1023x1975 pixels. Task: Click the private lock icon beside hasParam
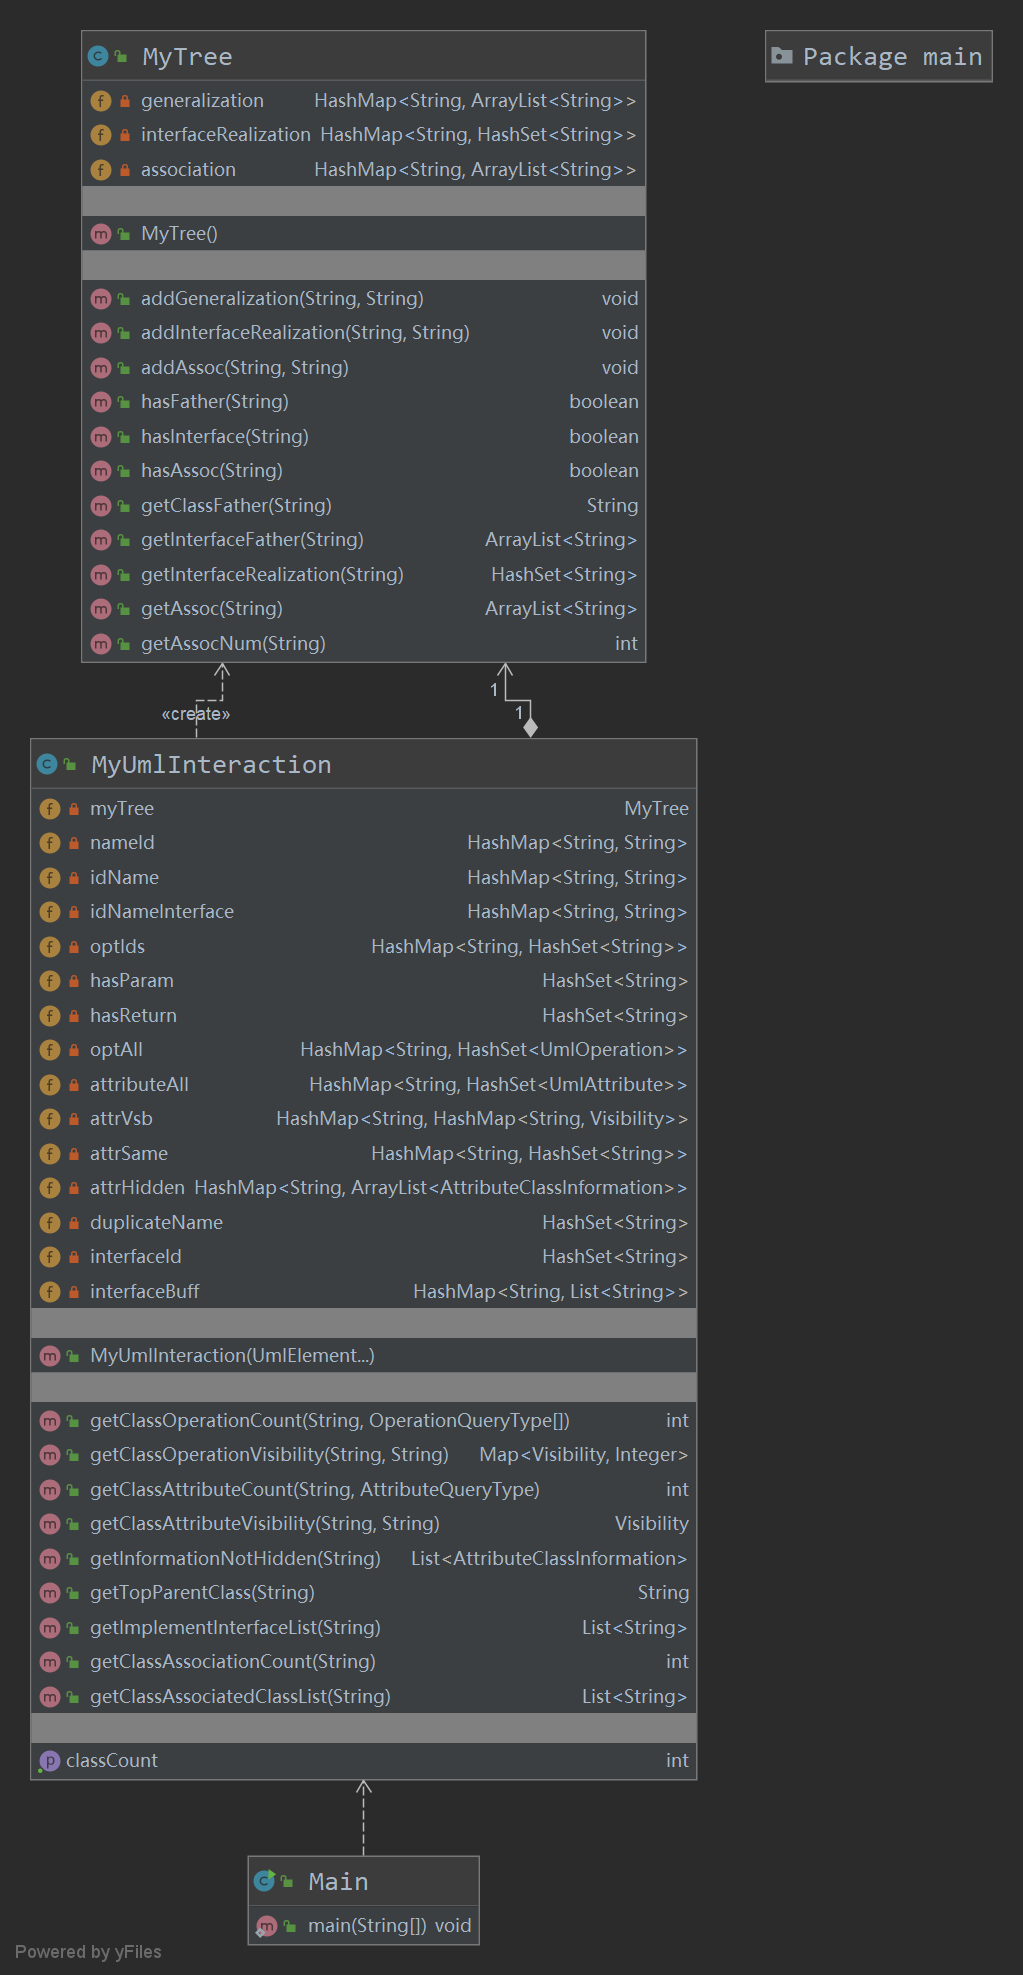coord(74,981)
